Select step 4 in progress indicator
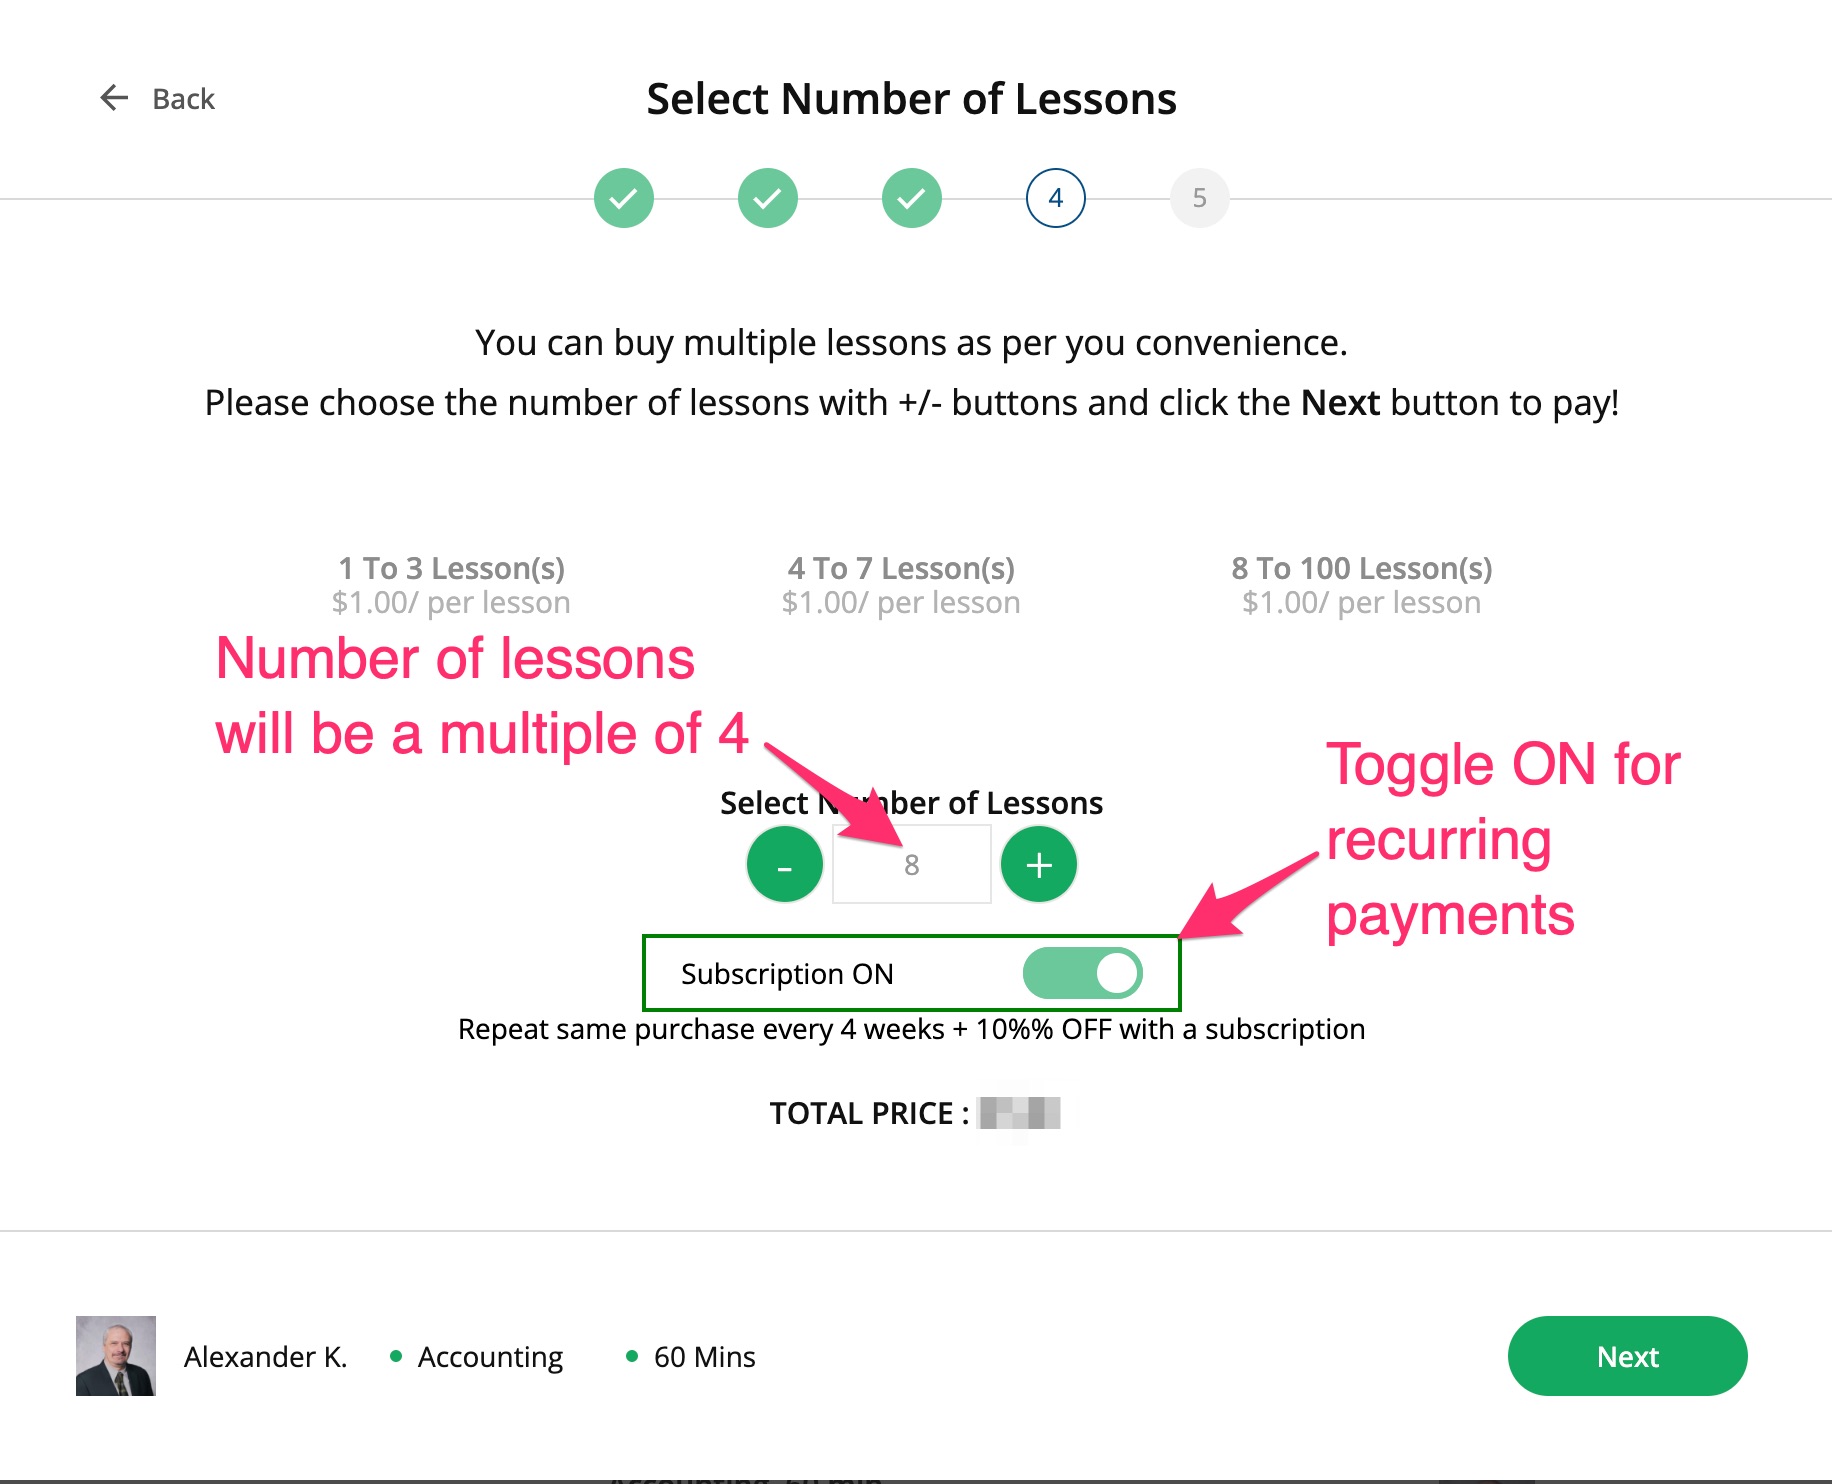1832x1484 pixels. click(x=1055, y=198)
